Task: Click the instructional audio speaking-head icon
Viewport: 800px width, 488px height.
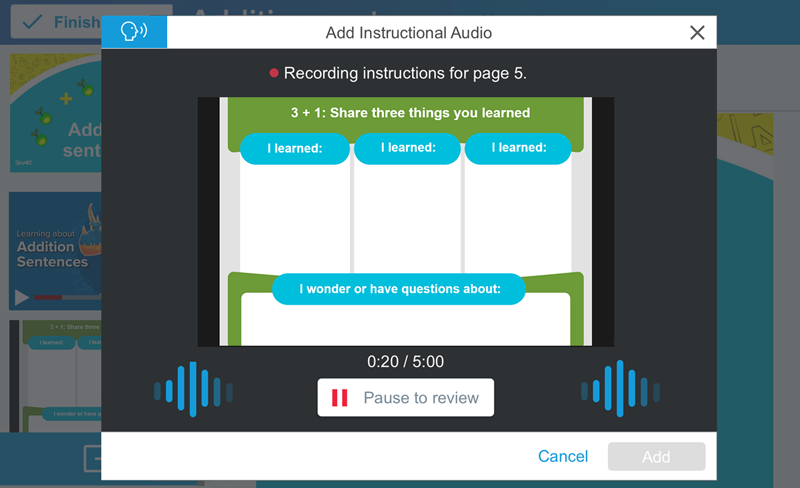Action: click(x=134, y=32)
